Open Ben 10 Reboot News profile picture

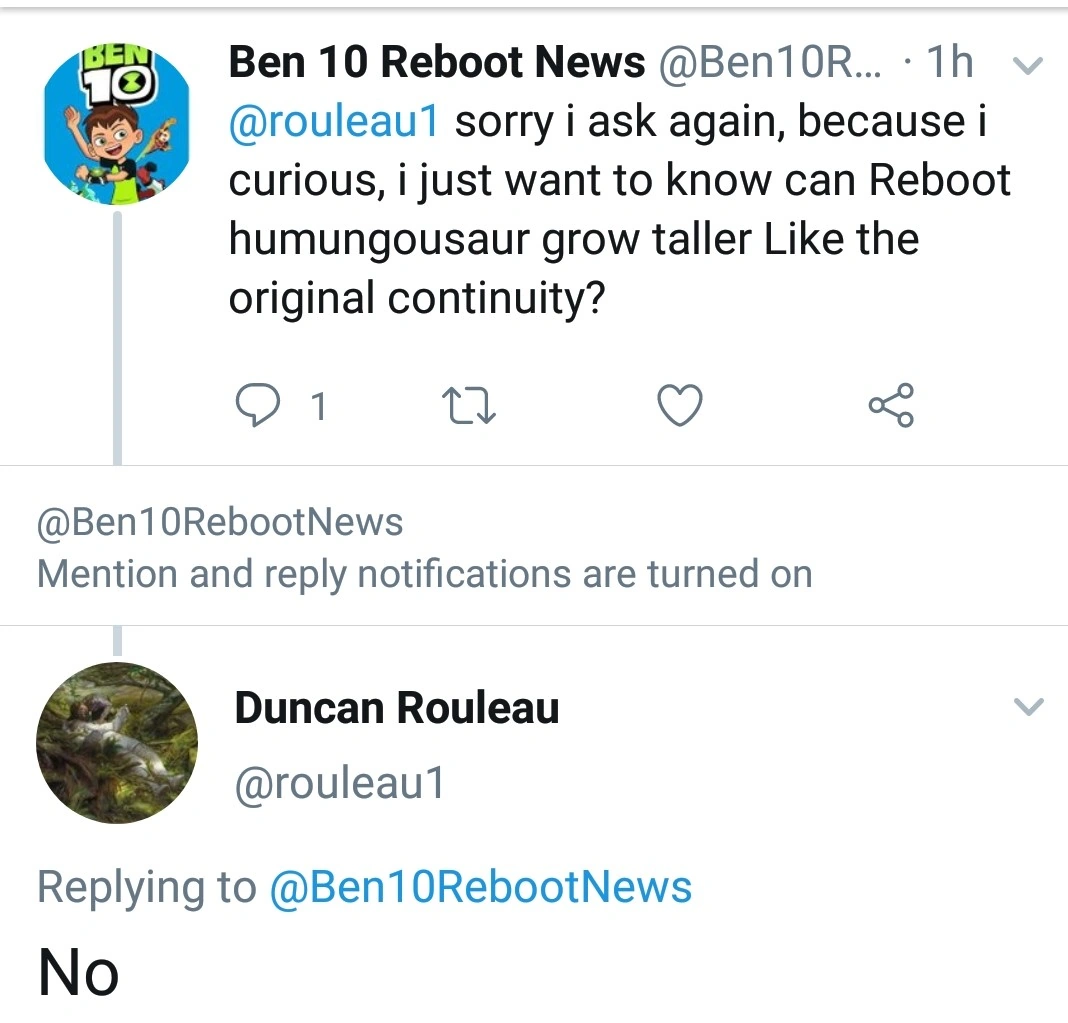[117, 124]
